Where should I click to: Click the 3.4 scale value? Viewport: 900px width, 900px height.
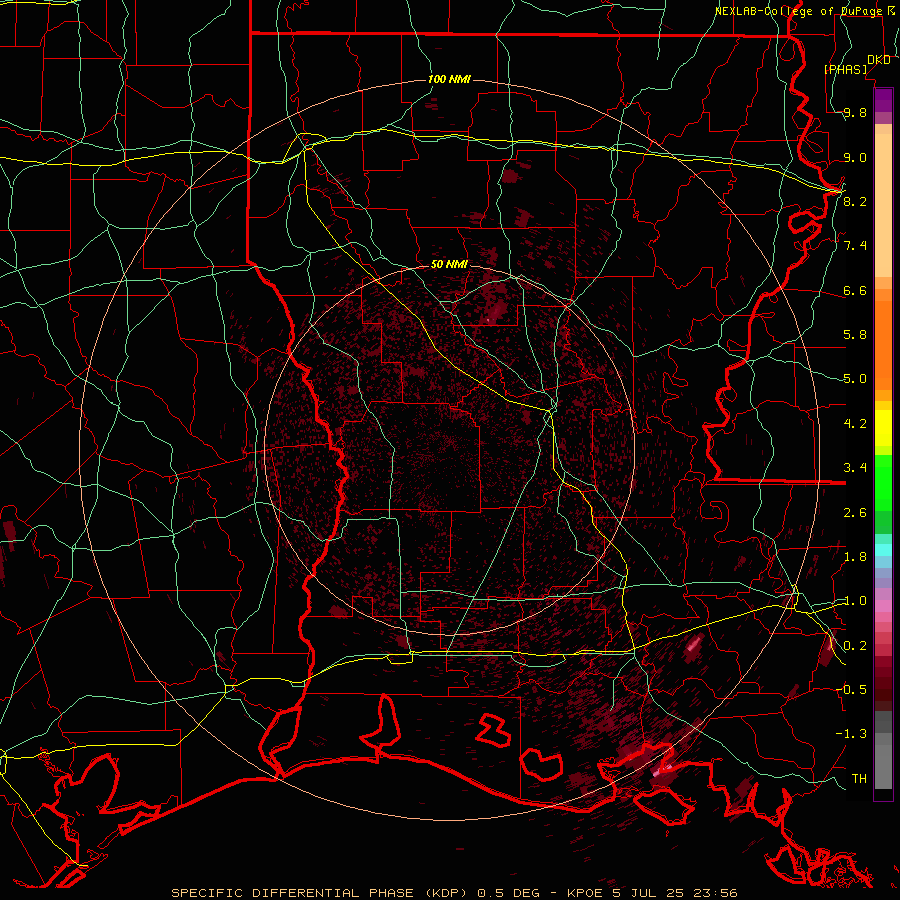[x=855, y=468]
